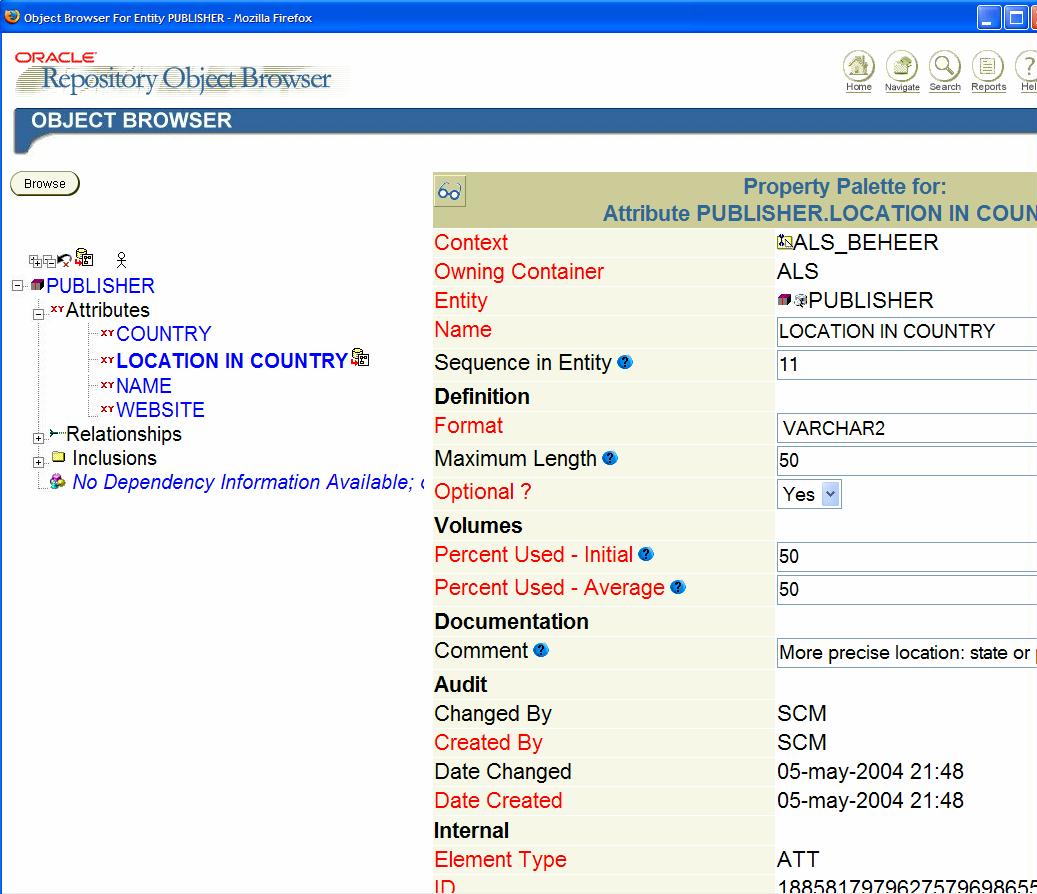Expand the Inclusions tree node
This screenshot has height=894, width=1037.
pyautogui.click(x=39, y=462)
